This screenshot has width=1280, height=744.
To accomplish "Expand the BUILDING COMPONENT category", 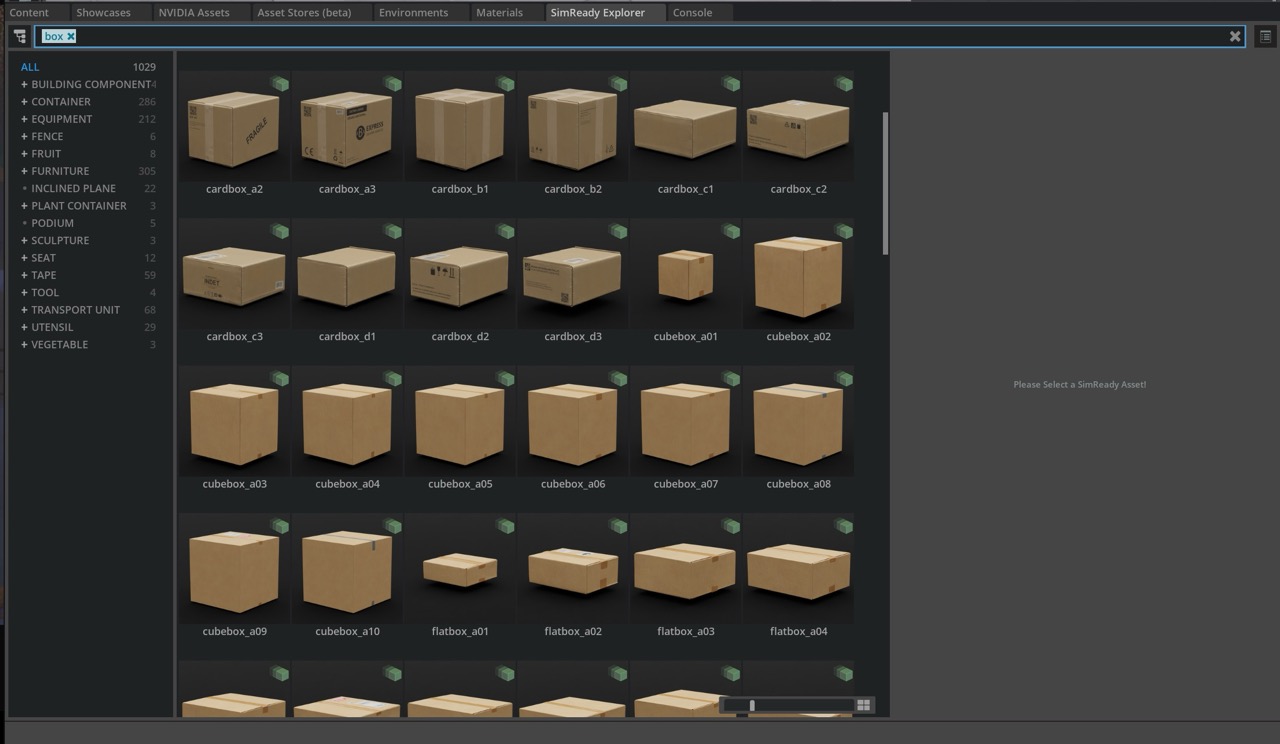I will point(24,84).
